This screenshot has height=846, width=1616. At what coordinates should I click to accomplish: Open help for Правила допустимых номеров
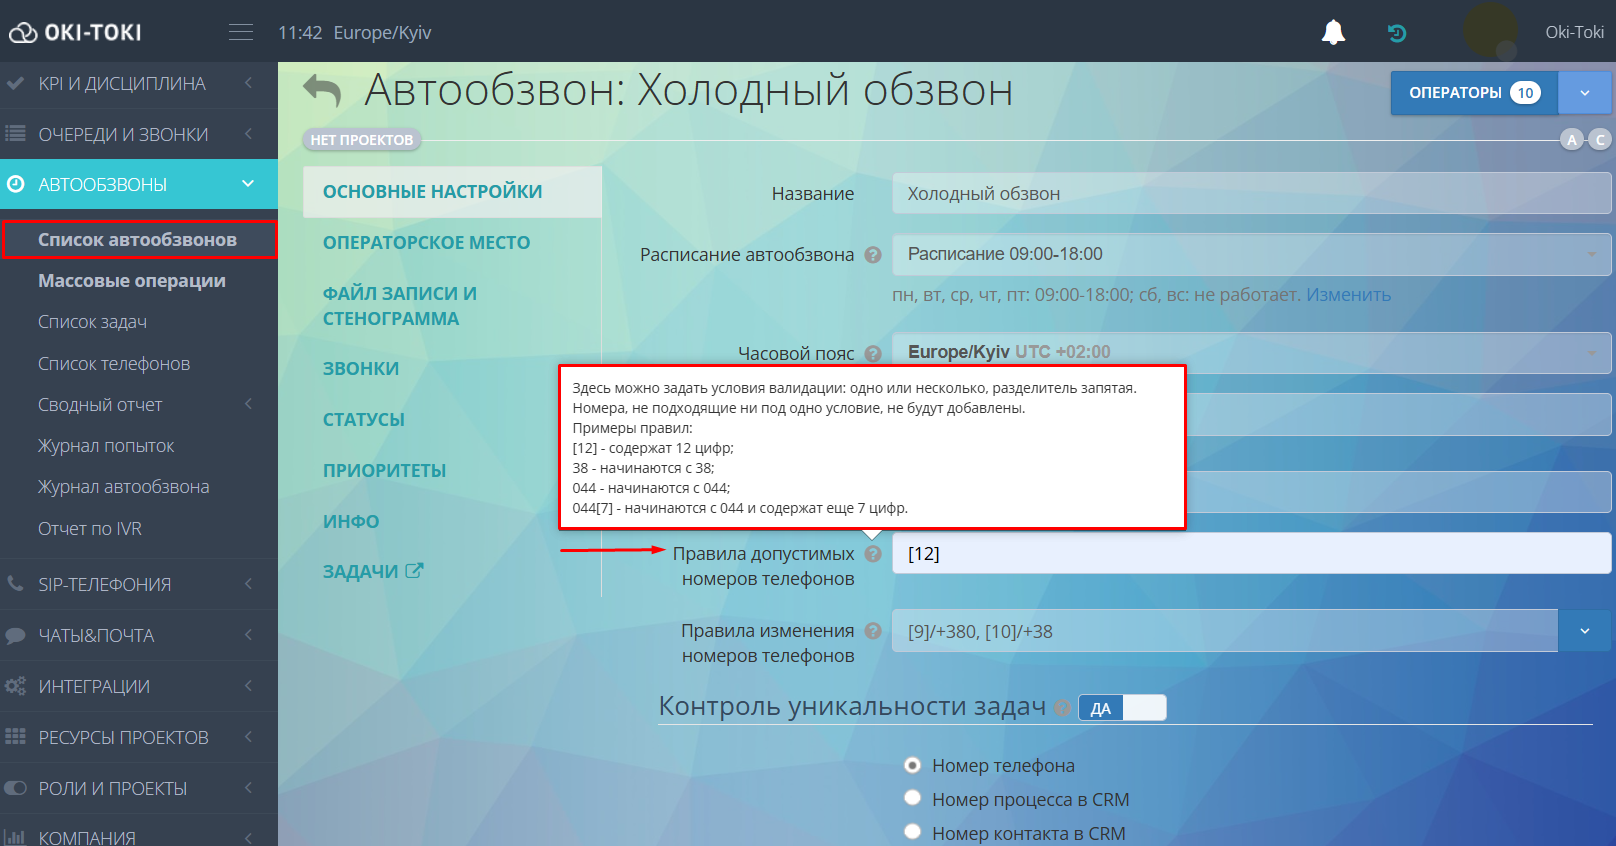tap(873, 554)
